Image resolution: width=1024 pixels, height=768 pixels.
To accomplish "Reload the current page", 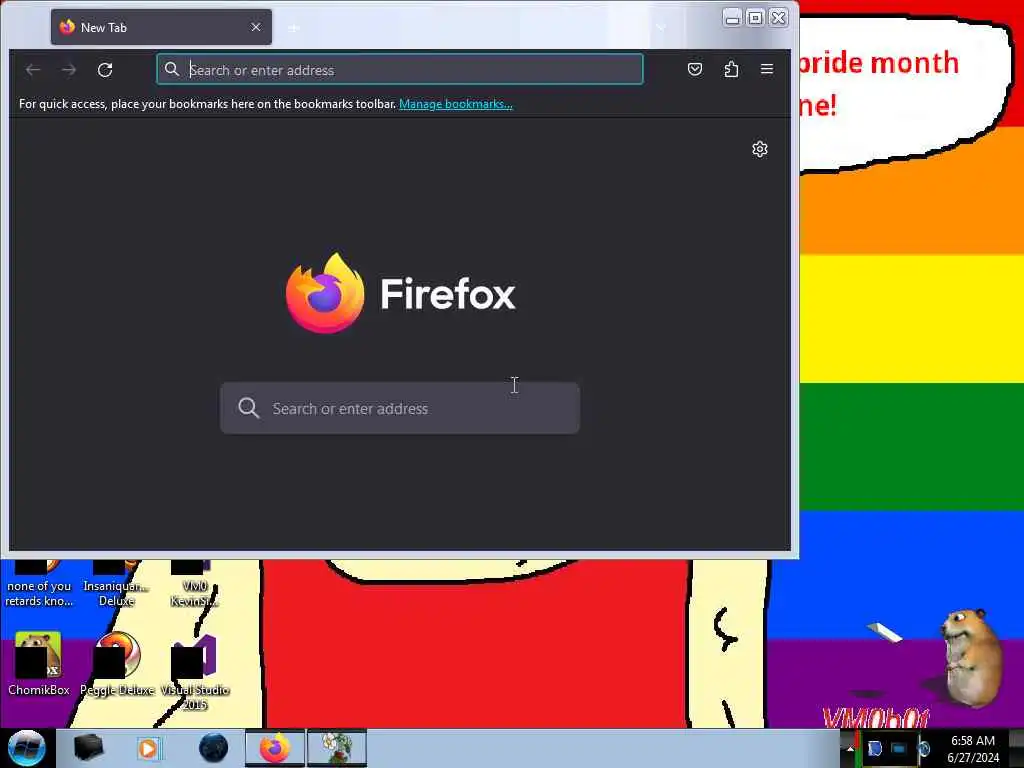I will pyautogui.click(x=105, y=69).
